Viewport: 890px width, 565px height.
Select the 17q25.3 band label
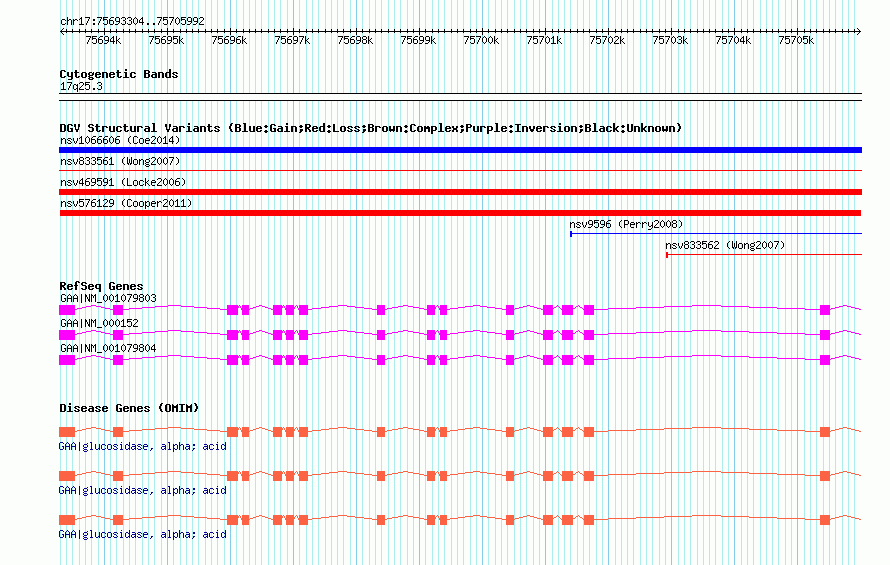point(81,87)
